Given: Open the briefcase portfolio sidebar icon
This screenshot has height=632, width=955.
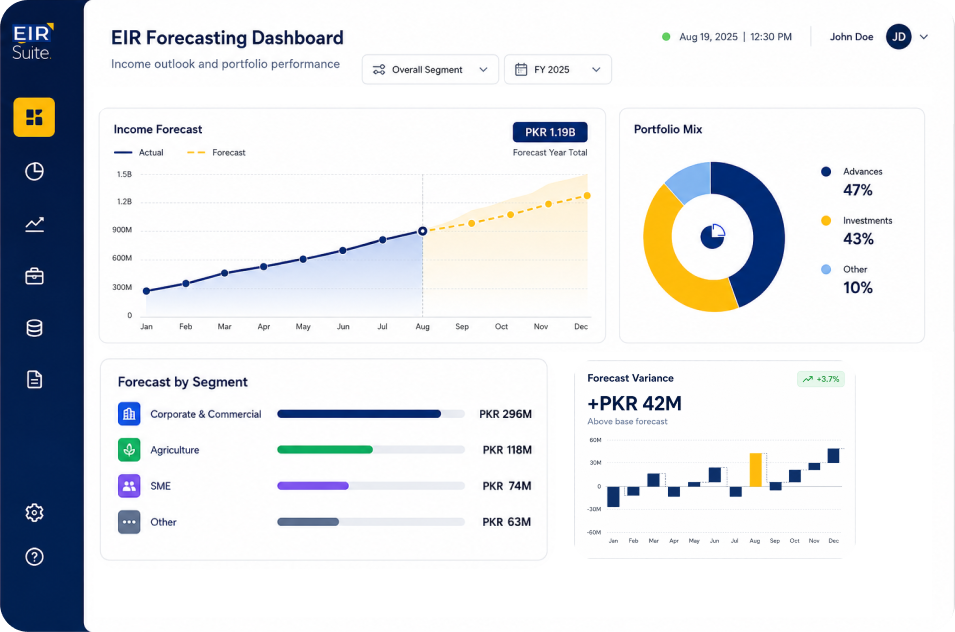Looking at the screenshot, I should click(34, 276).
